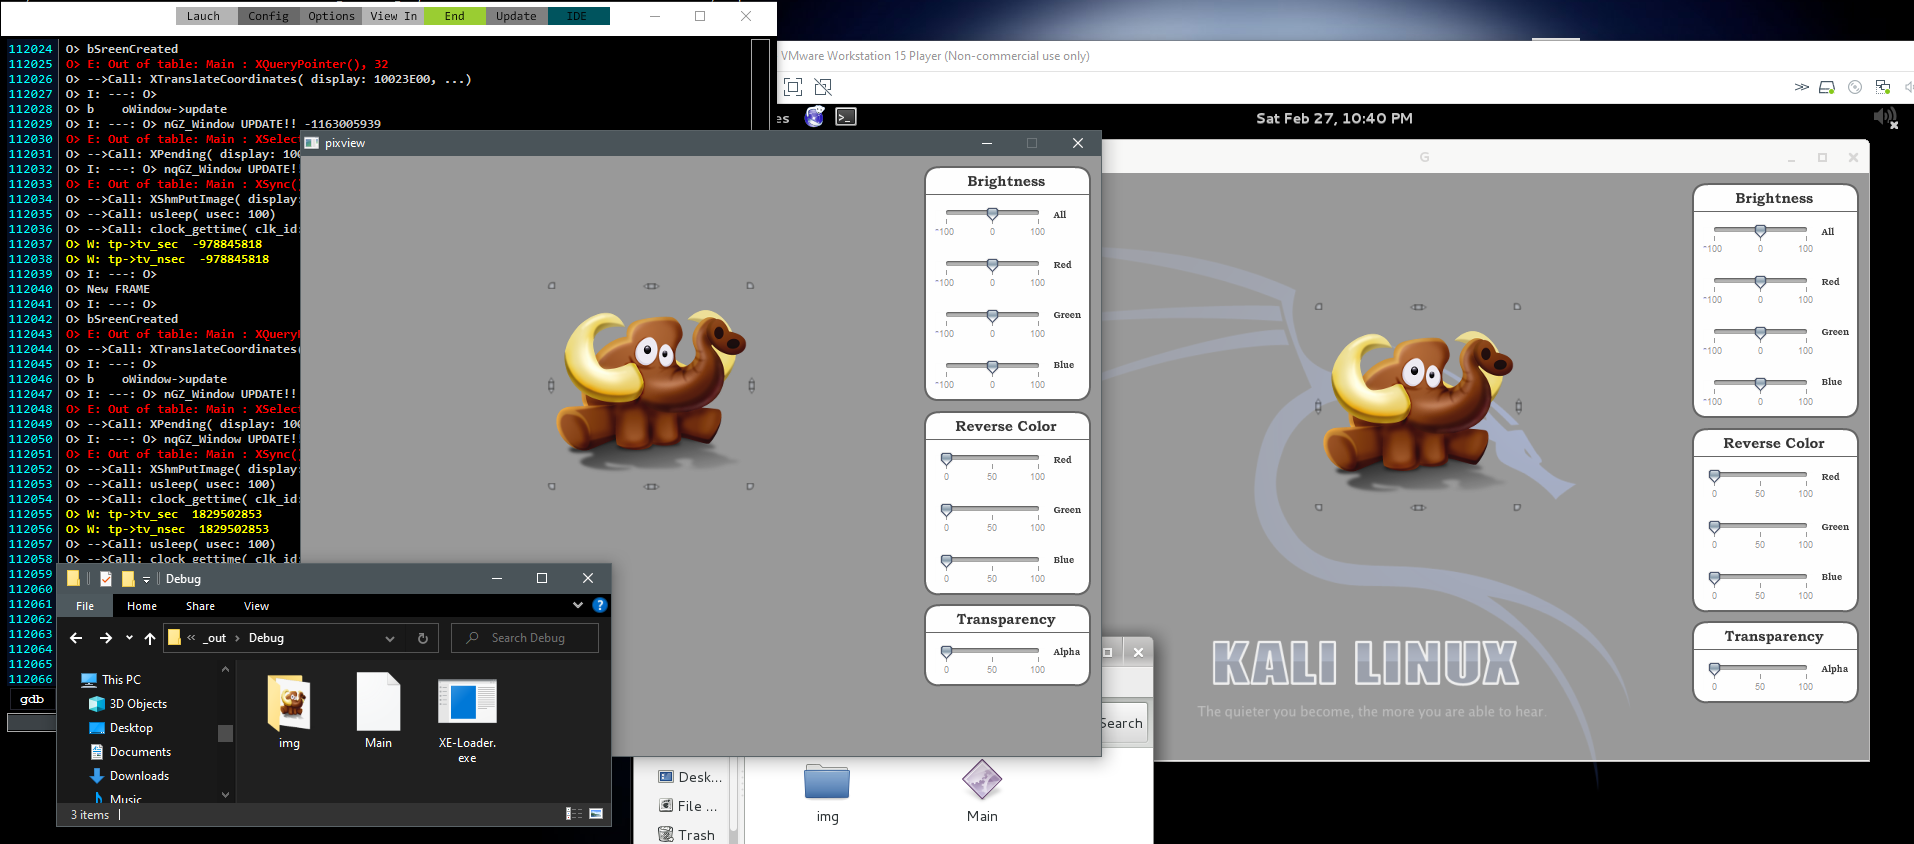The image size is (1914, 844).
Task: Select XE-Loader.exe in Debug explorer
Action: coord(467,720)
